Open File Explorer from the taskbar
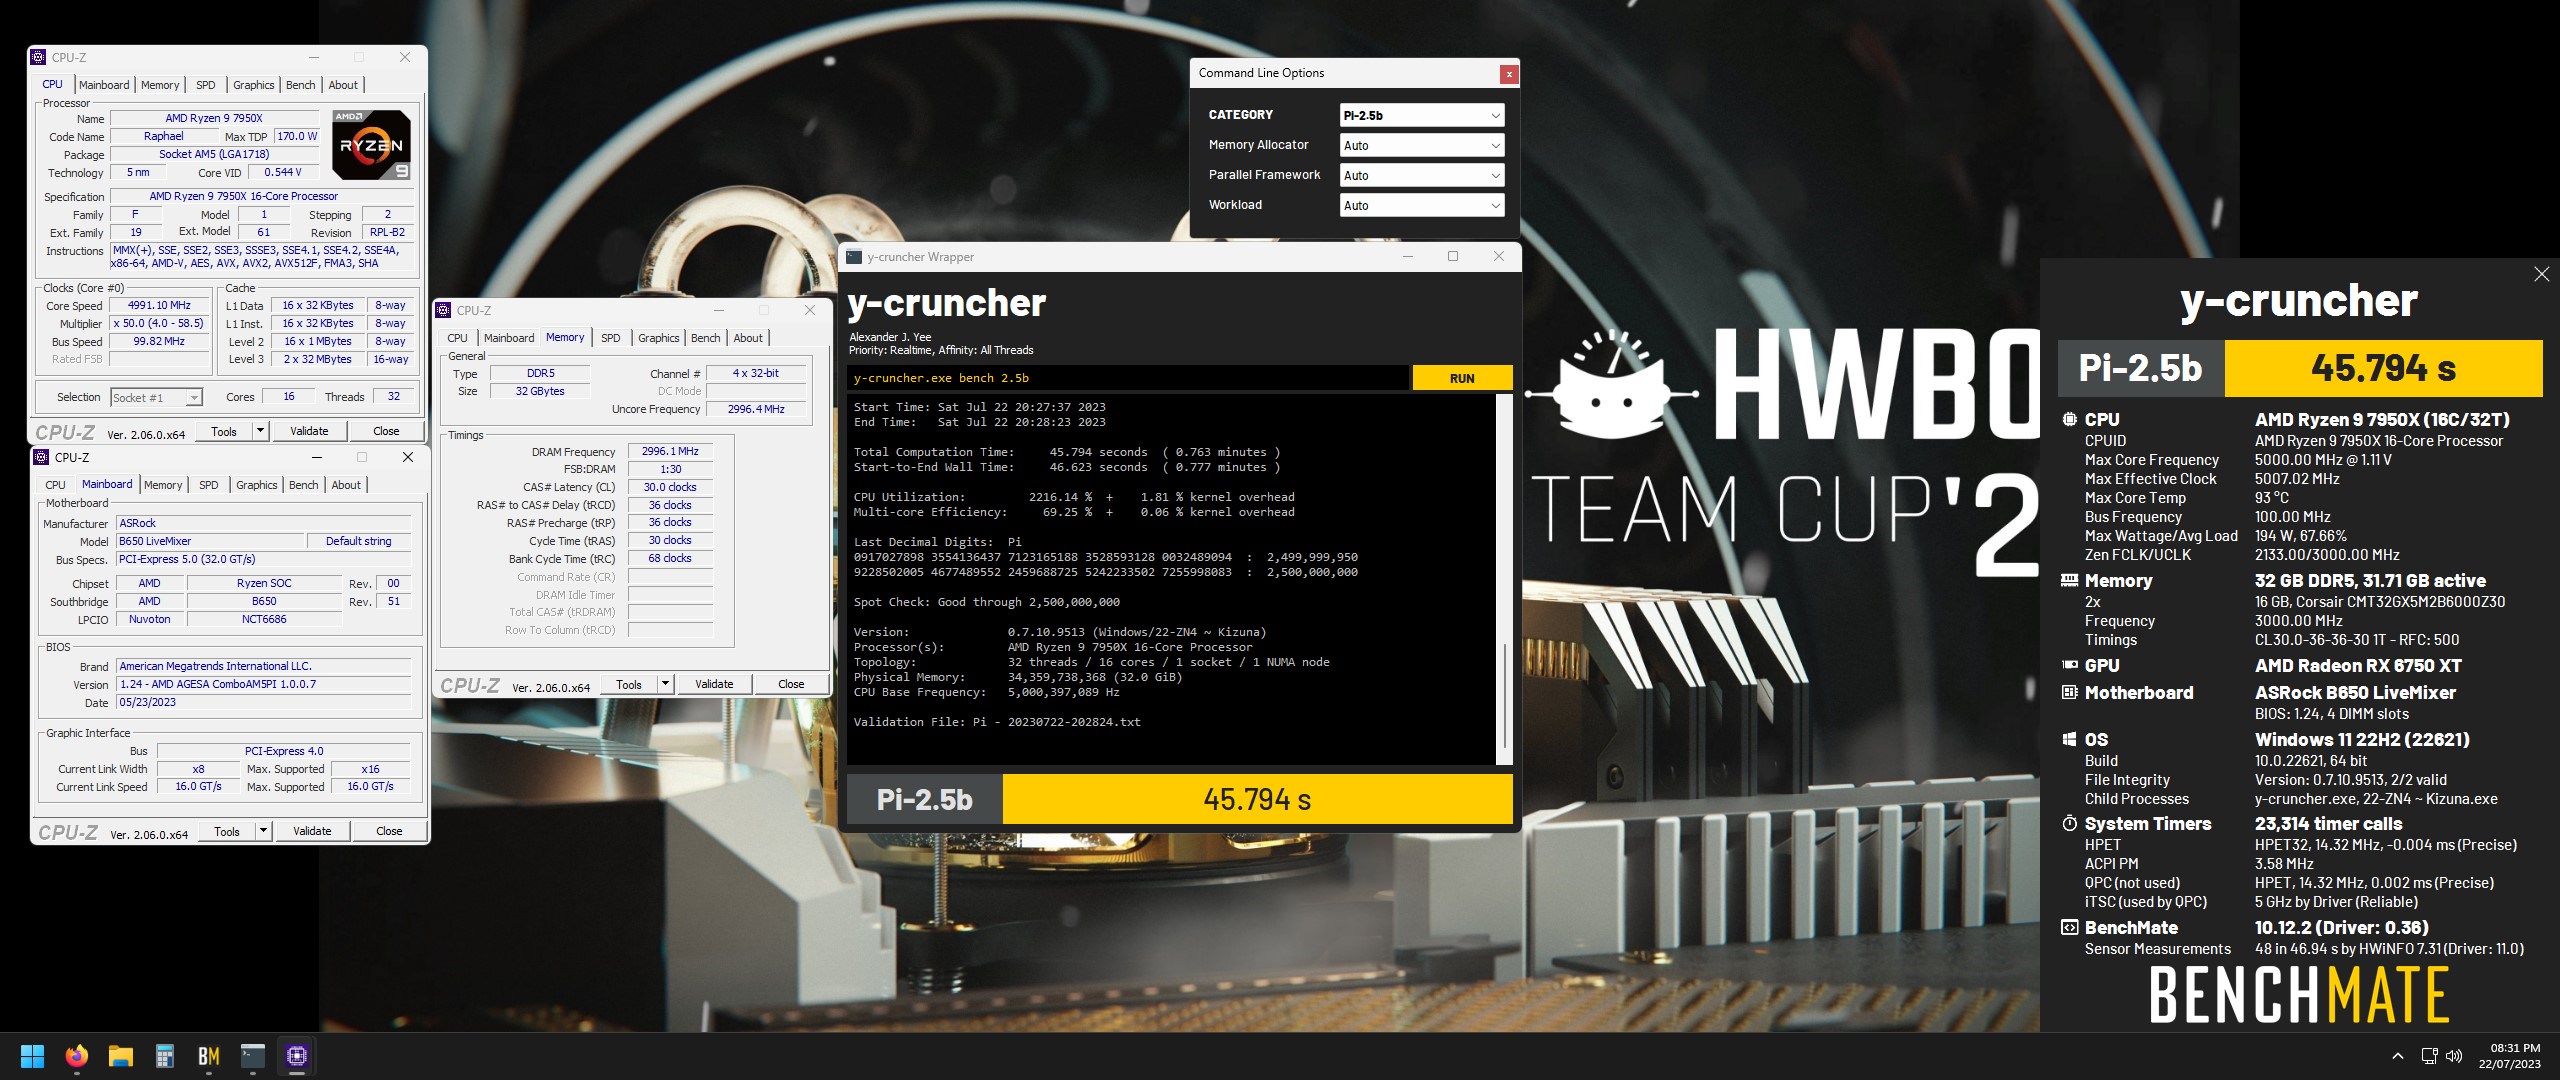 pos(121,1056)
